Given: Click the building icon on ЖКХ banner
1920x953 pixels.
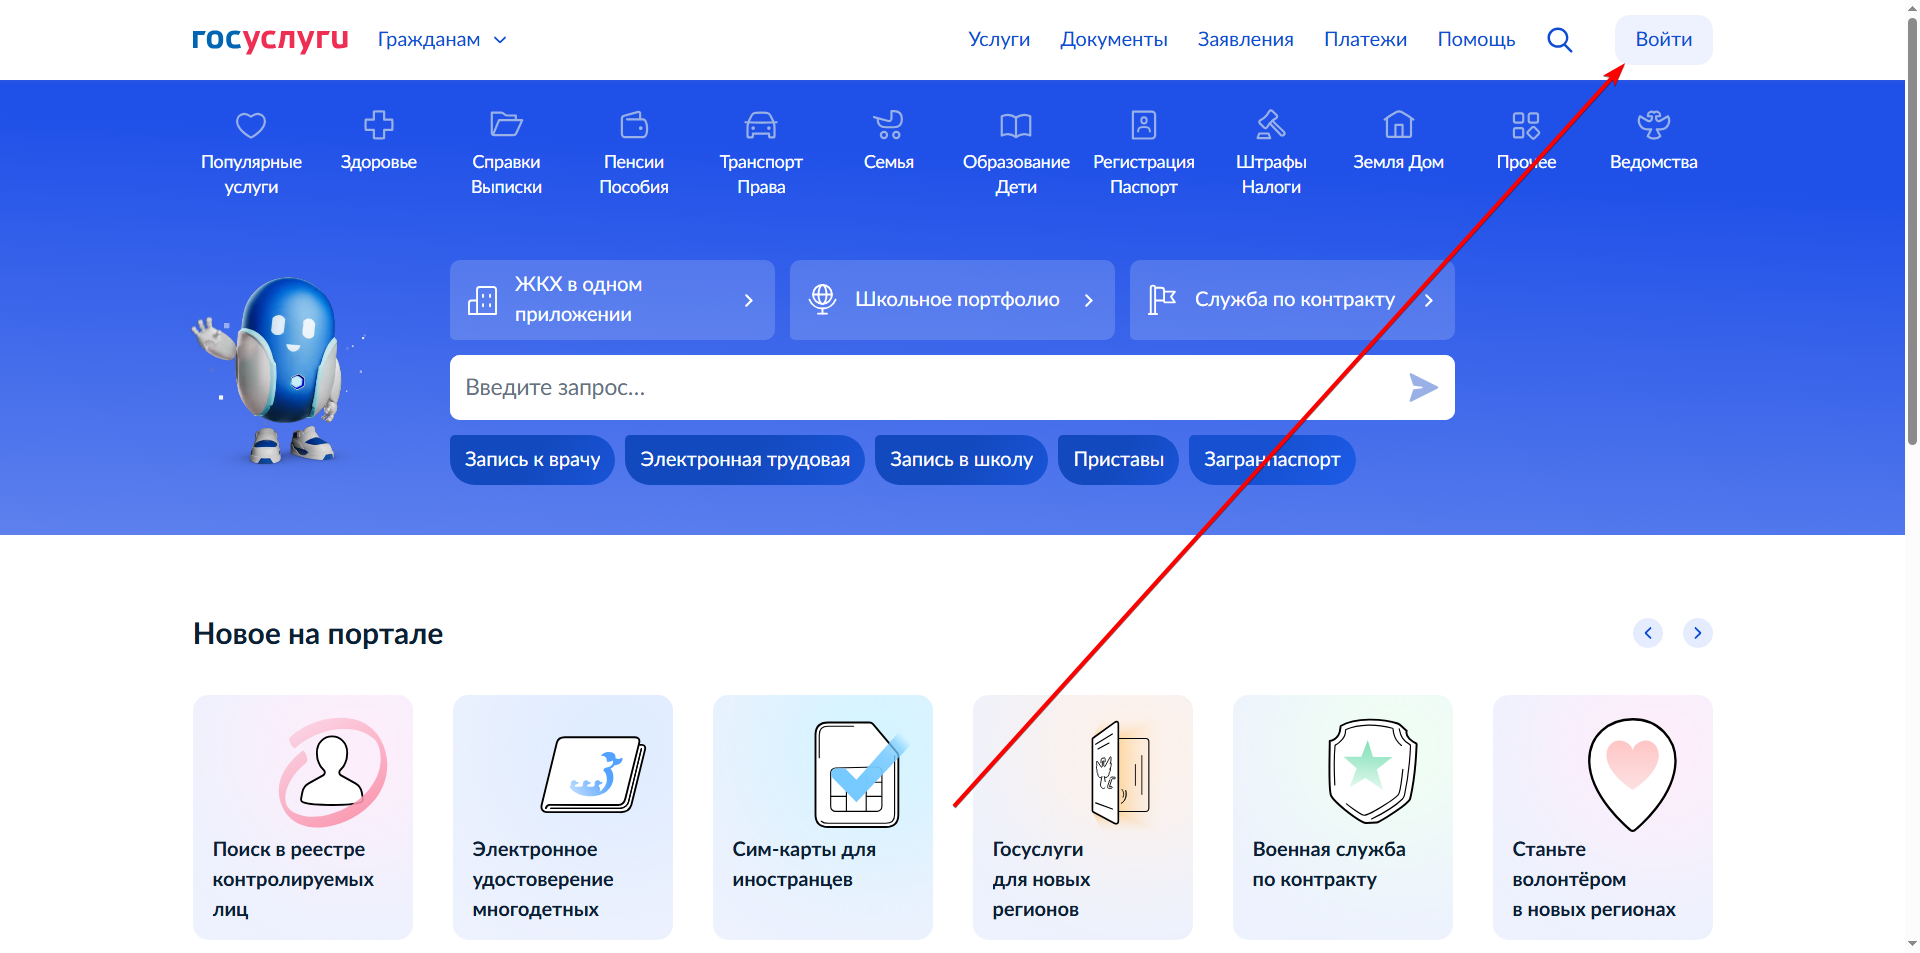Looking at the screenshot, I should (482, 300).
